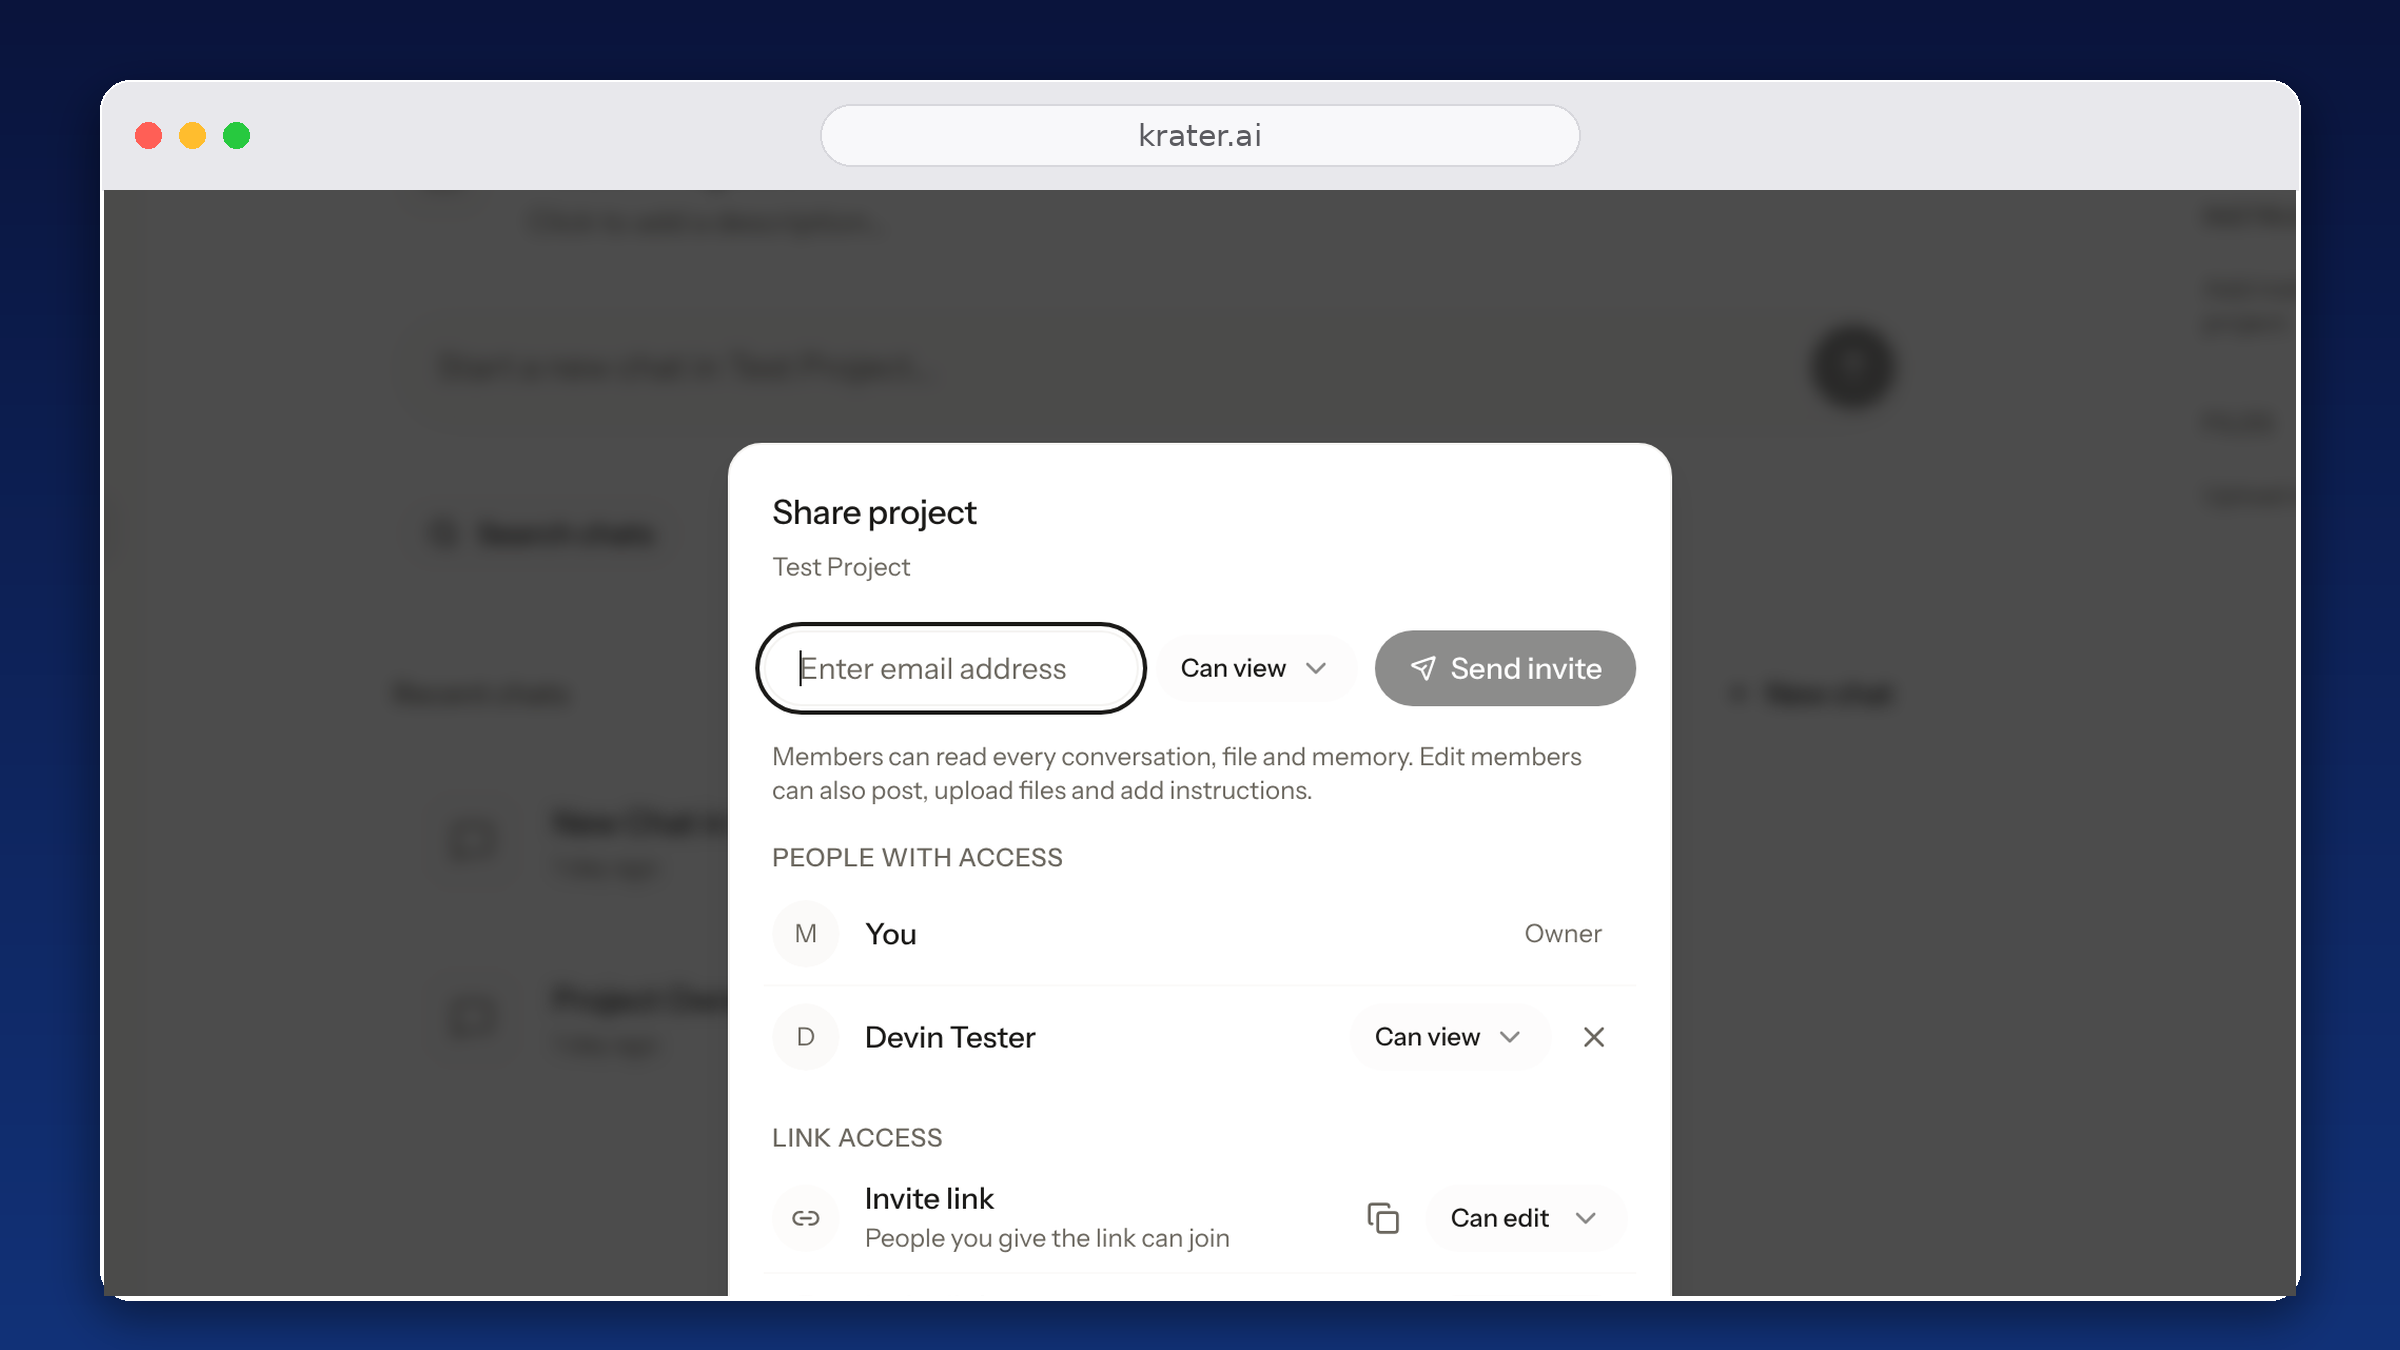Click the yellow minimize window button
The height and width of the screenshot is (1350, 2400).
click(x=193, y=135)
